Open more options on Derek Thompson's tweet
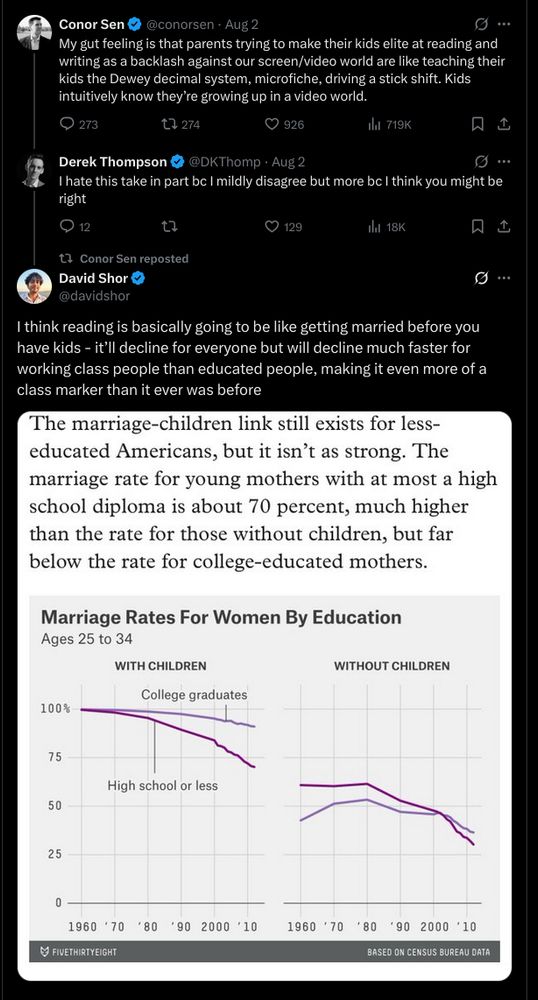This screenshot has height=1000, width=538. [504, 161]
